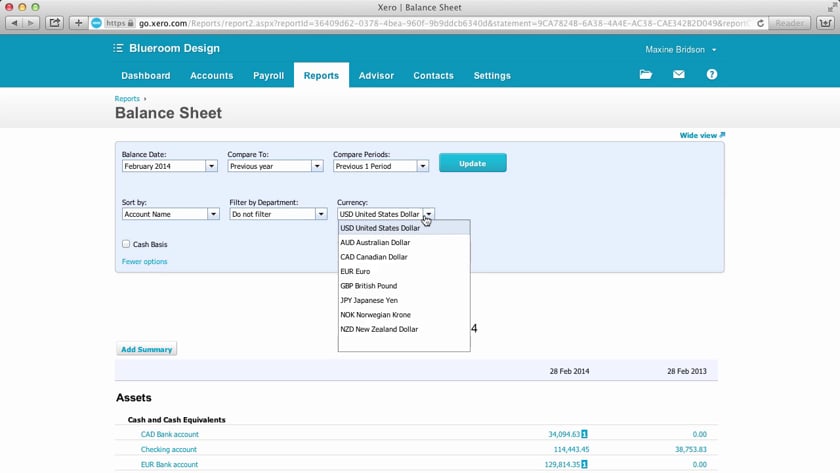Click the footnote marker beside 129,814.35
Image resolution: width=840 pixels, height=473 pixels.
(584, 464)
